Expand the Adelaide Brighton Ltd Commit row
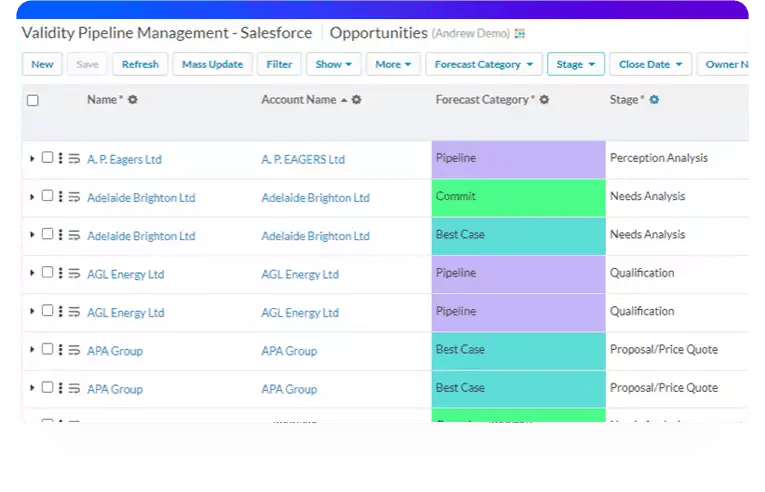Image resolution: width=765 pixels, height=492 pixels. [32, 197]
